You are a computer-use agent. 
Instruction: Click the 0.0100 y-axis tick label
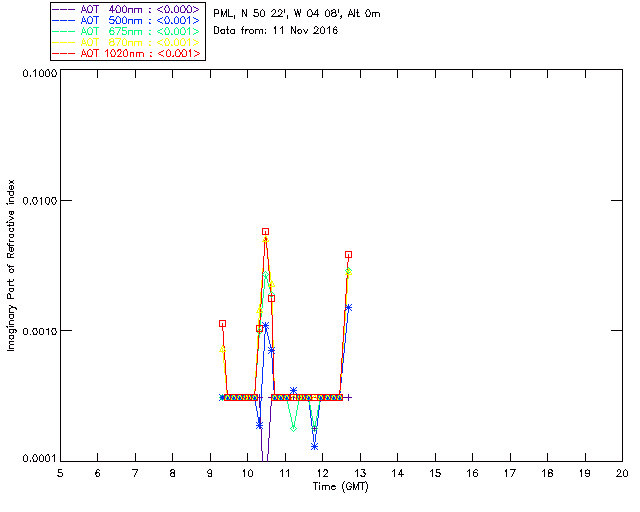[39, 200]
